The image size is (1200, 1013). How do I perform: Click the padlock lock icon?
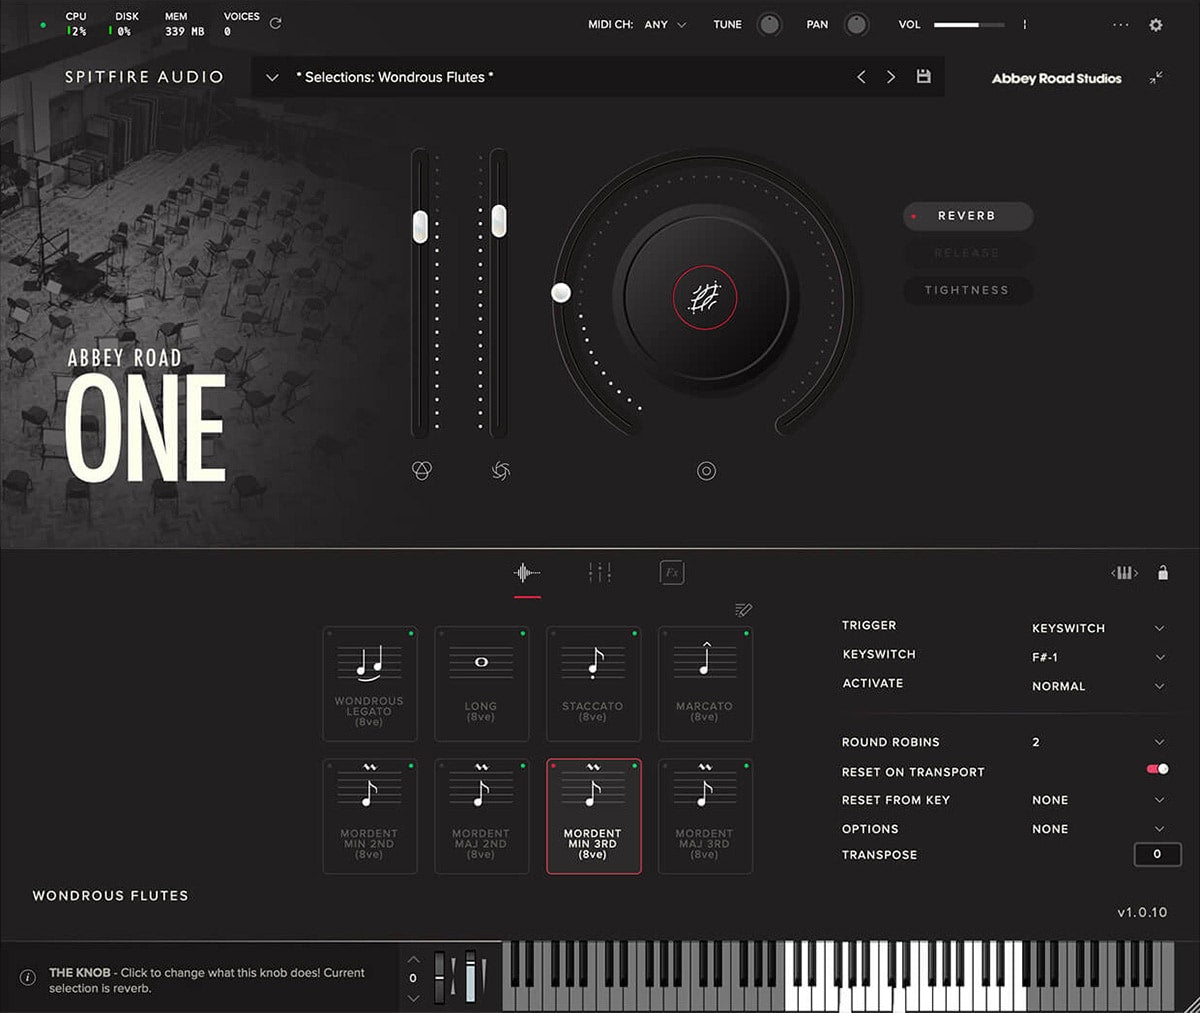tap(1162, 573)
